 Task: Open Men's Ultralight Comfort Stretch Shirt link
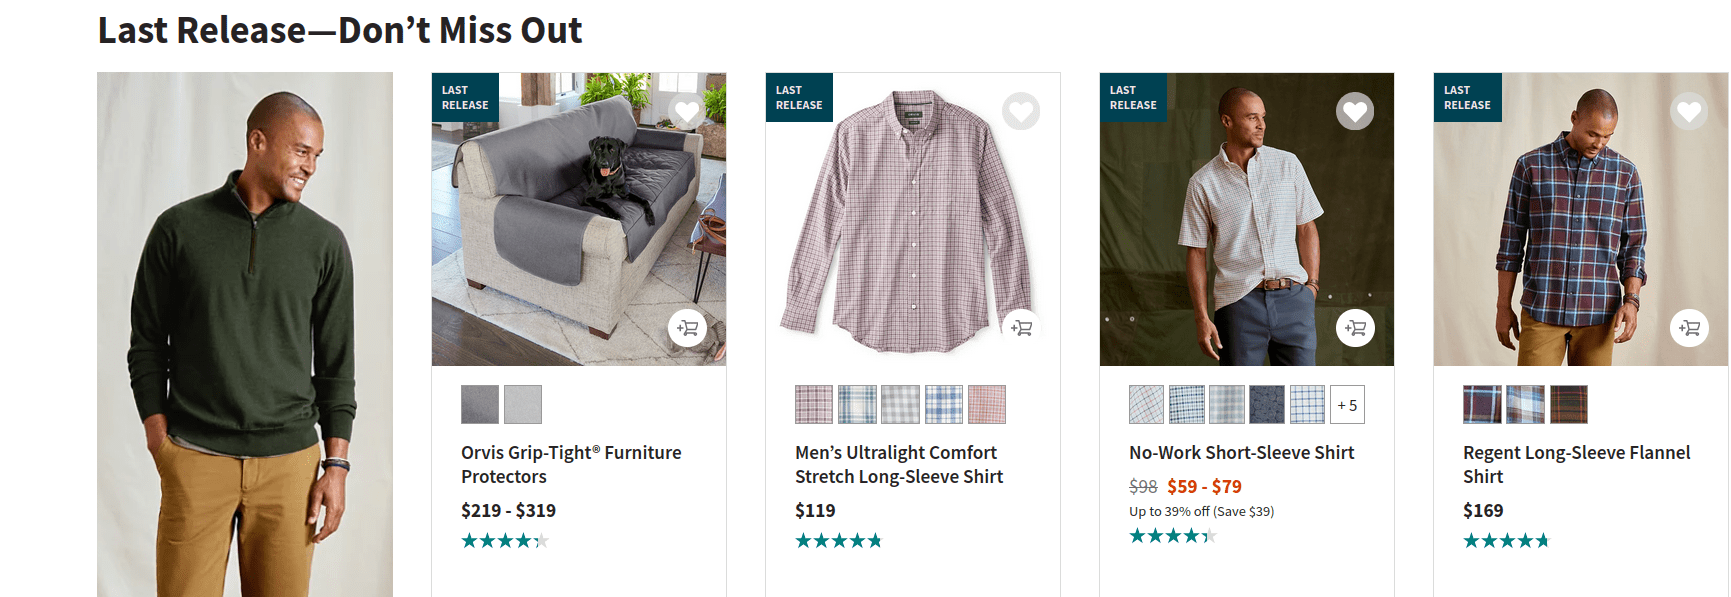[898, 465]
